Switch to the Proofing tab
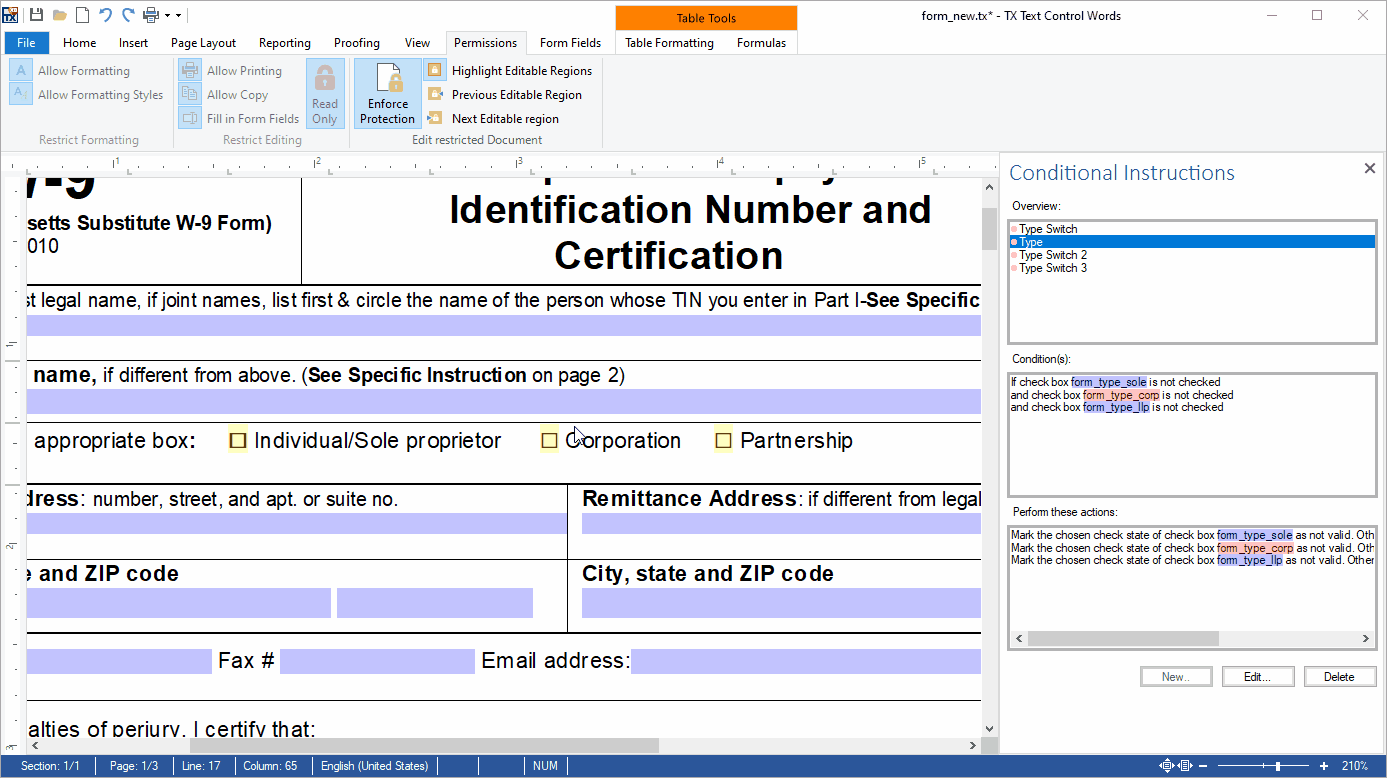Image resolution: width=1387 pixels, height=778 pixels. click(357, 43)
